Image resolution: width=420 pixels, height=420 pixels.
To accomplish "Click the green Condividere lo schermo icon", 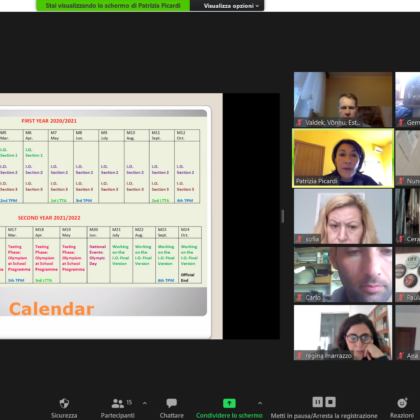I will point(229,403).
